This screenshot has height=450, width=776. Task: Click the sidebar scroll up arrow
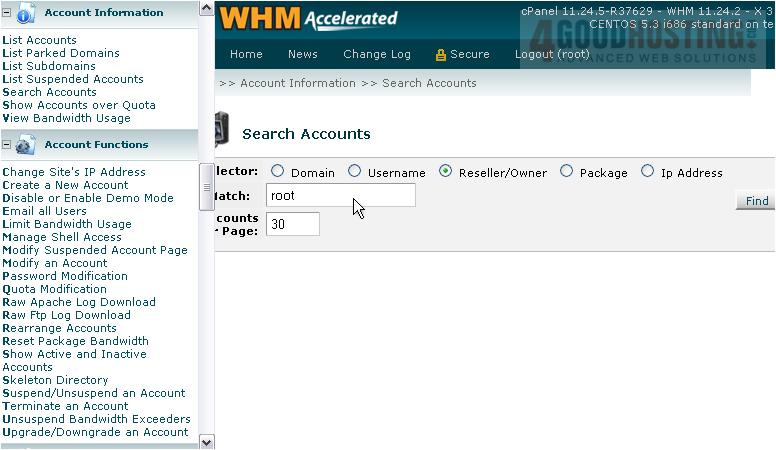207,8
